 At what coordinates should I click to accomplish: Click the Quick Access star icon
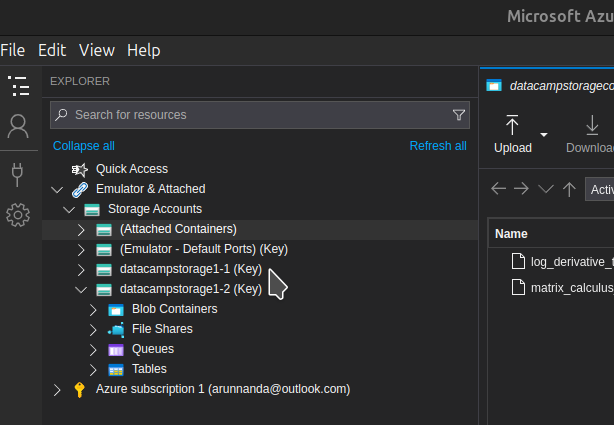(x=79, y=169)
